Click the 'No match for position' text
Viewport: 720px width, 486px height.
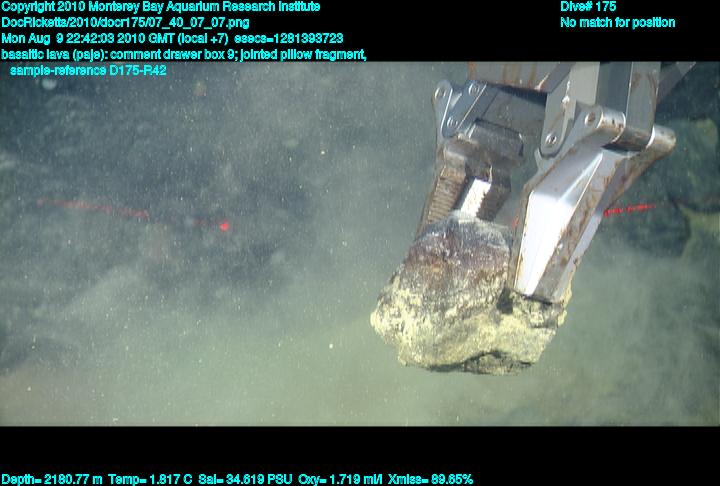(618, 23)
